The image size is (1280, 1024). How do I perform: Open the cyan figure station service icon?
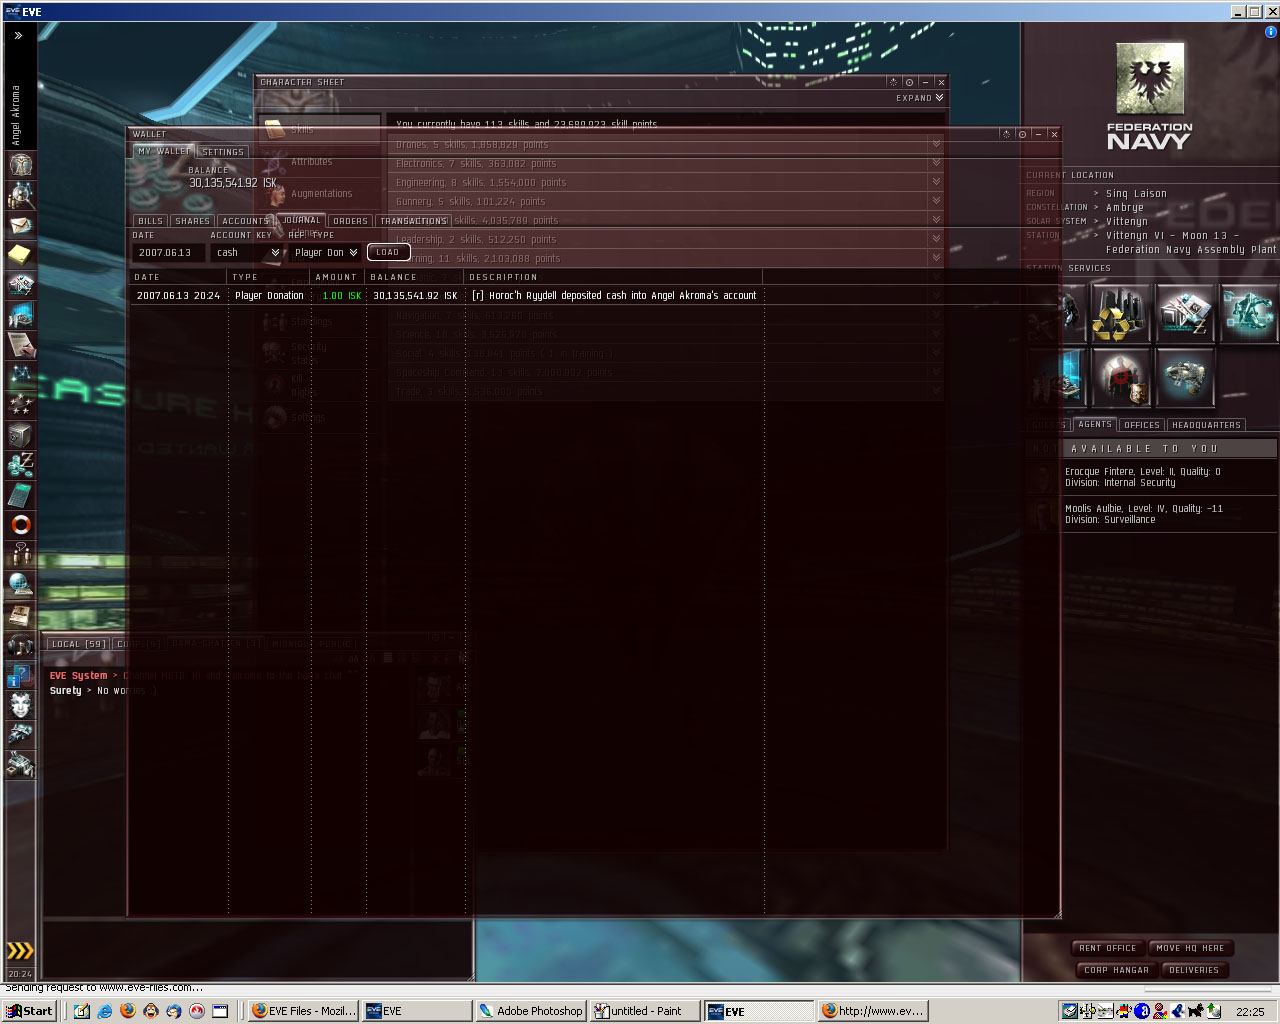(x=1249, y=314)
